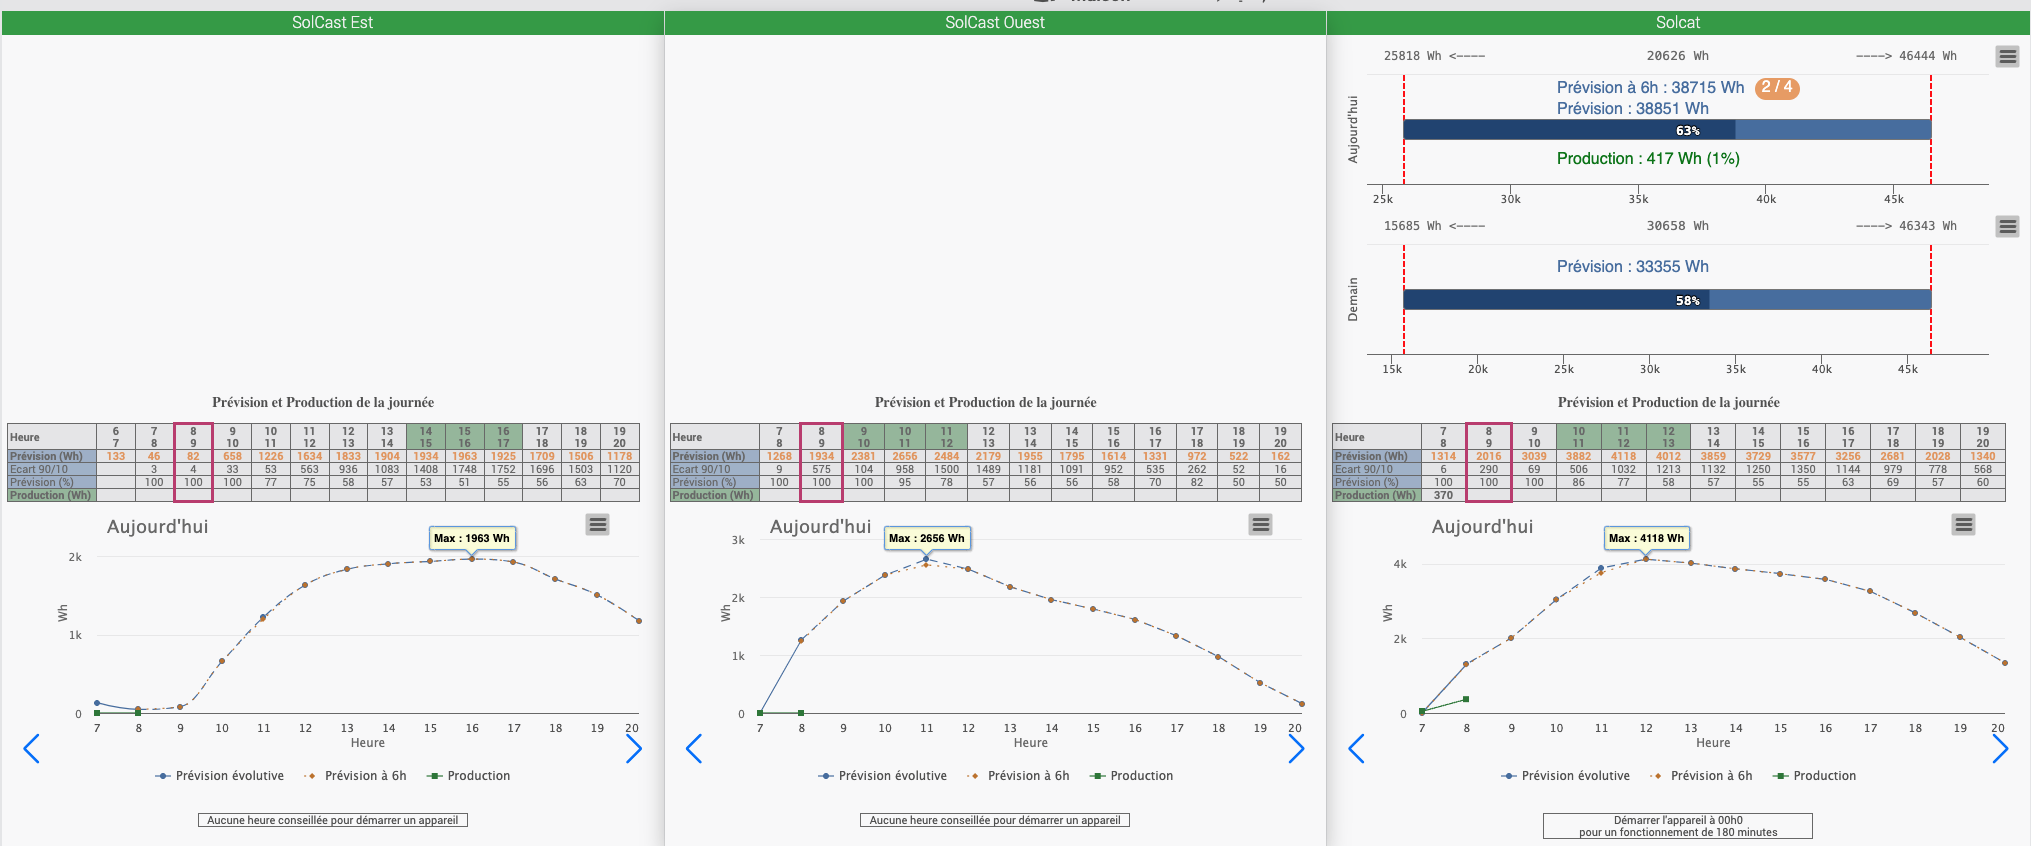This screenshot has height=846, width=2031.
Task: Click the 30658 Wh range for Demain
Action: pyautogui.click(x=1678, y=226)
